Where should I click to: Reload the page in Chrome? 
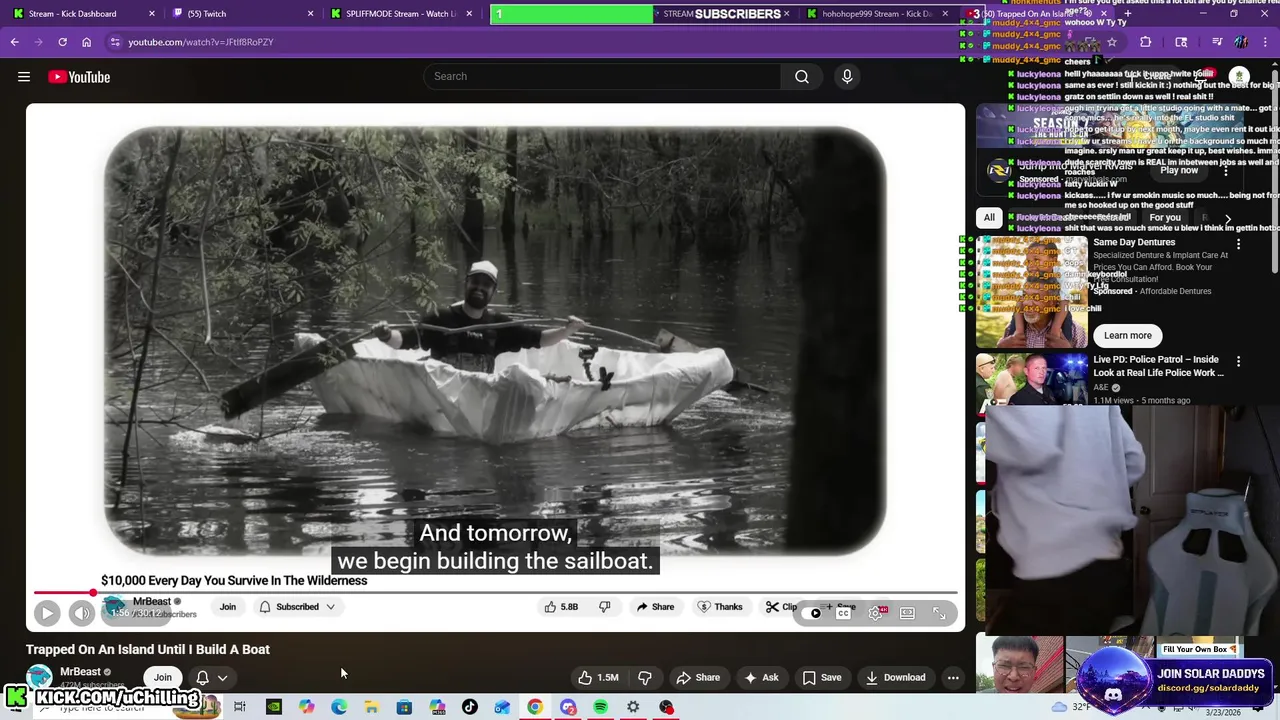(x=62, y=42)
